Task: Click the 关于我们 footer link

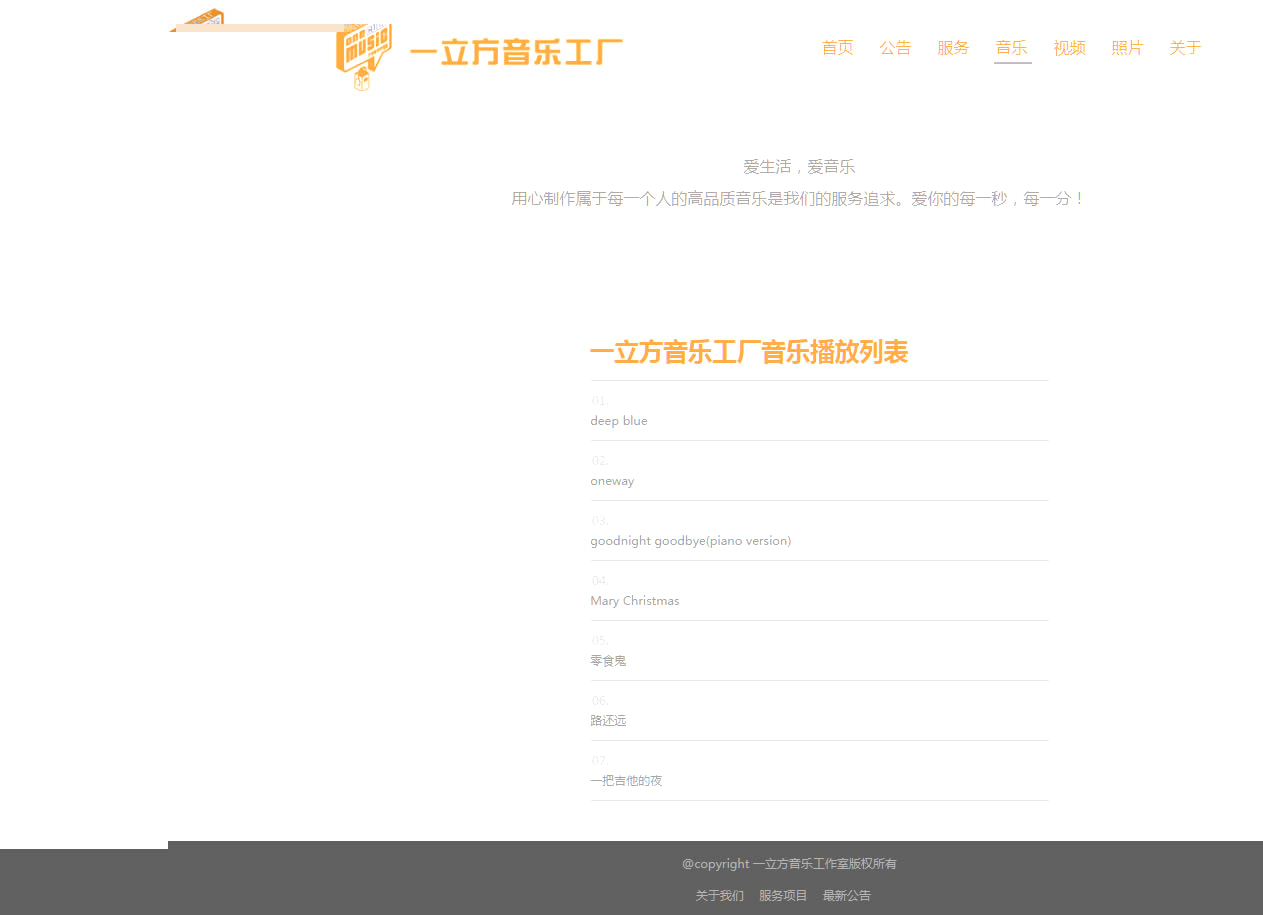Action: coord(719,896)
